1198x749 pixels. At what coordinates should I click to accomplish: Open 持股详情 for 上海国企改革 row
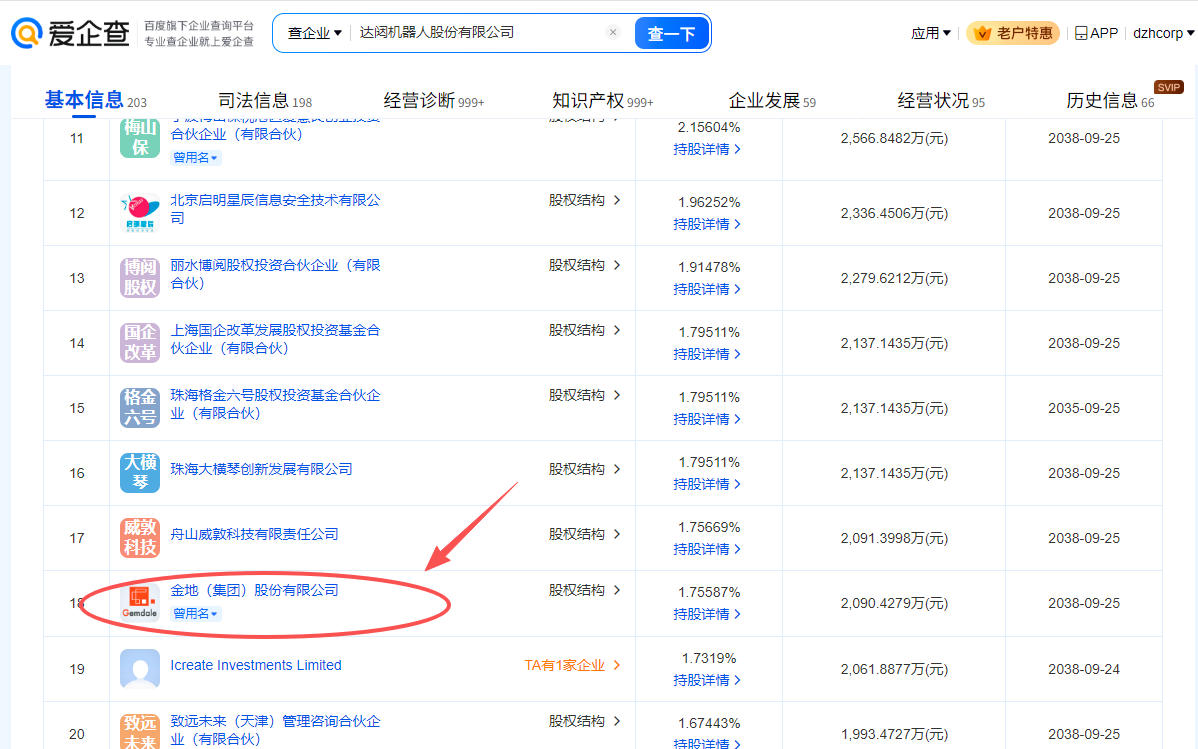tap(707, 354)
